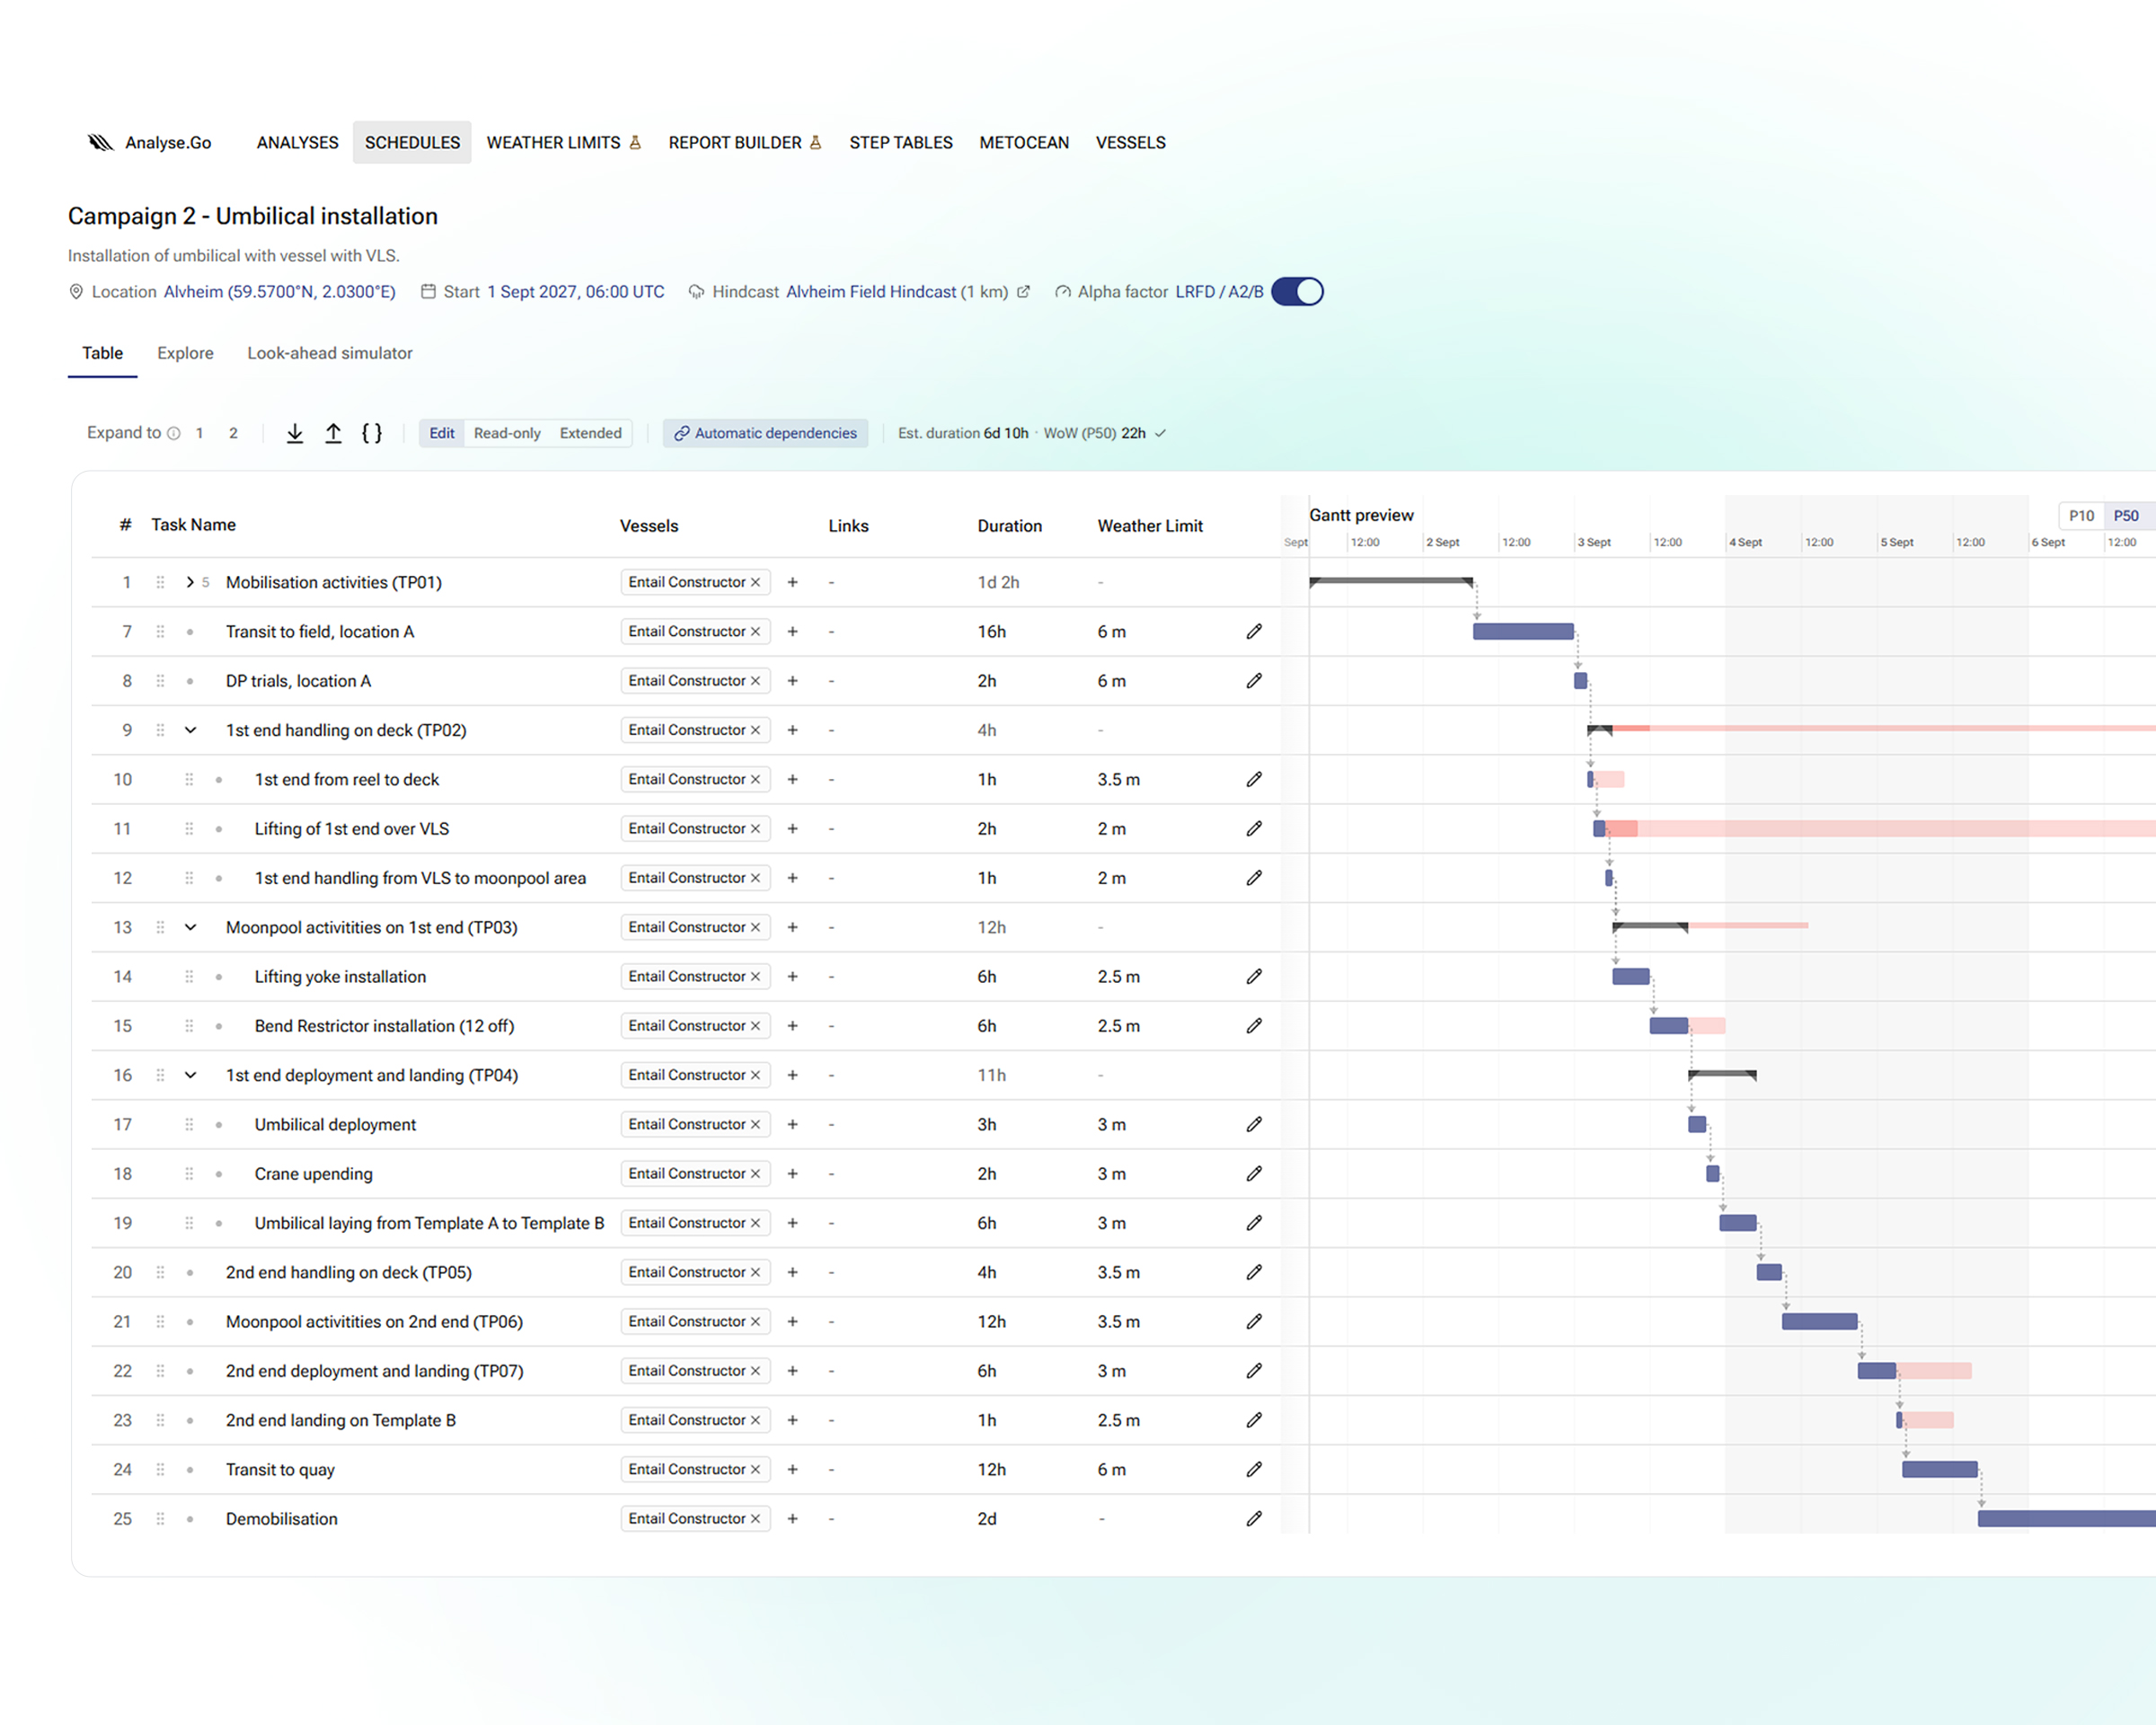Open the Analyses nav item
Viewport: 2156px width, 1725px height.
pyautogui.click(x=298, y=143)
